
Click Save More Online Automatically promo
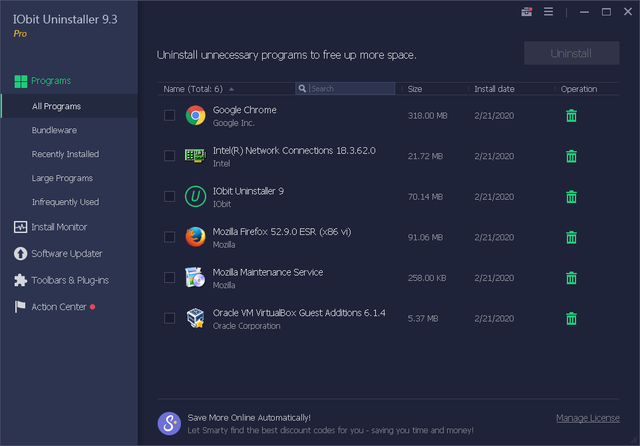coord(249,418)
